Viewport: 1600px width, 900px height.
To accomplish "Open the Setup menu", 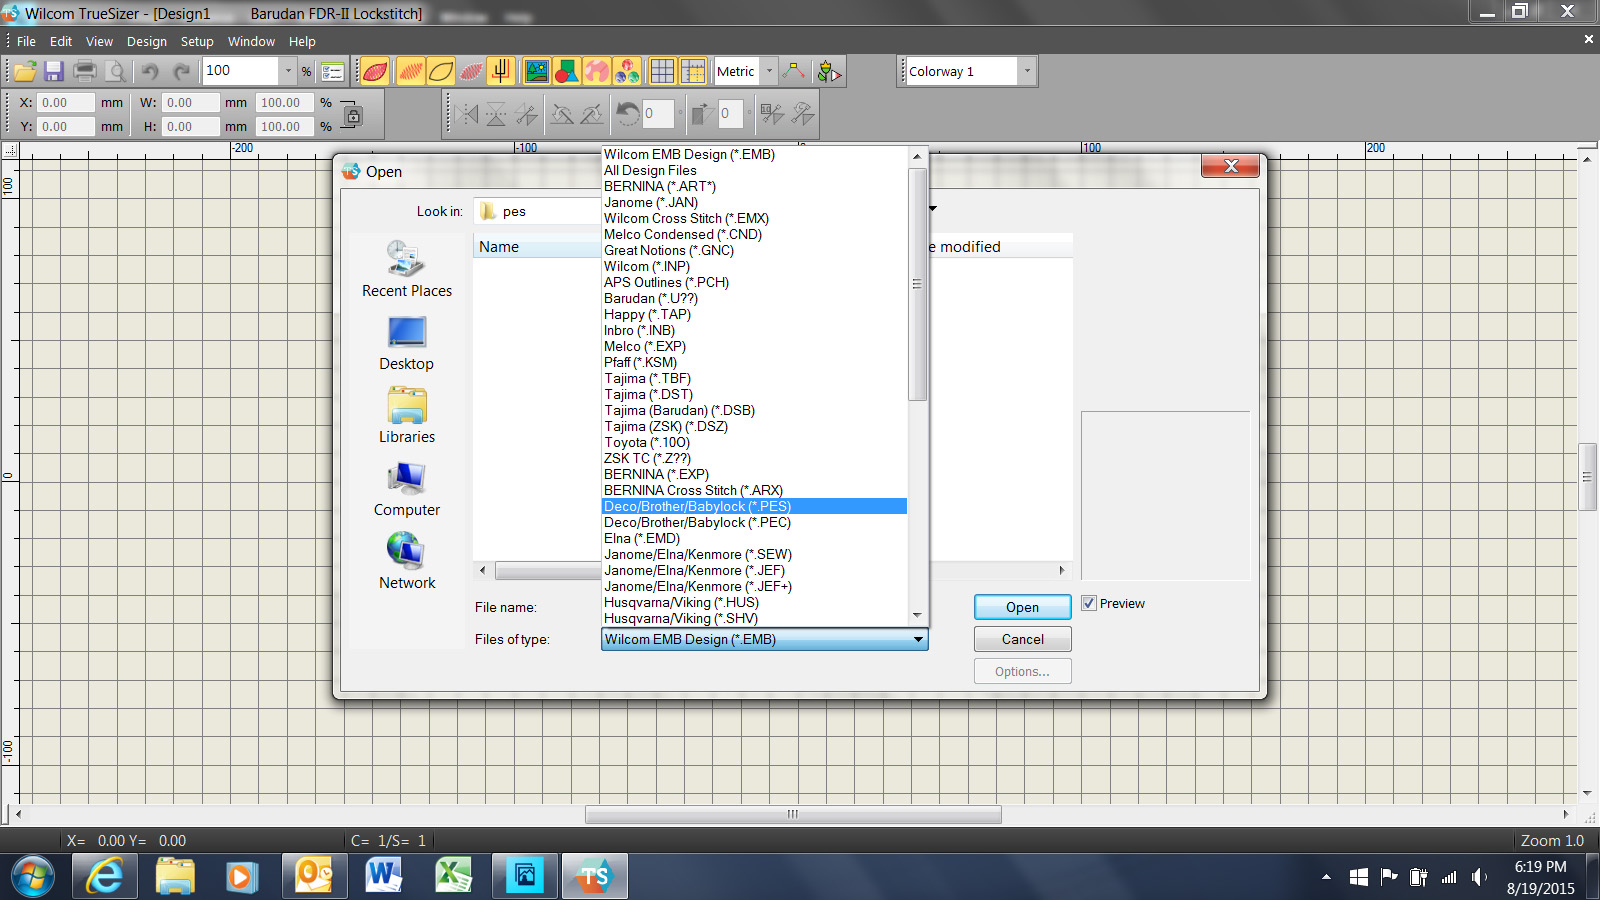I will click(197, 41).
